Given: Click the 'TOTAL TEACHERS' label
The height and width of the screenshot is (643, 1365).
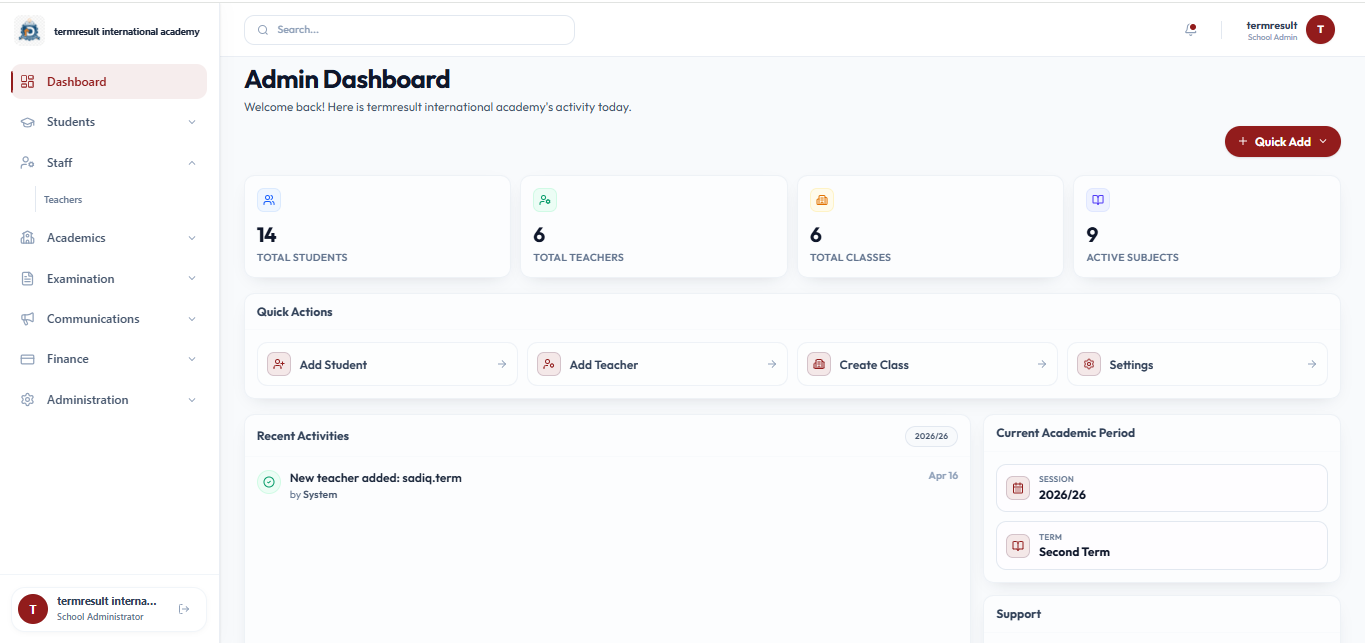Looking at the screenshot, I should (578, 257).
